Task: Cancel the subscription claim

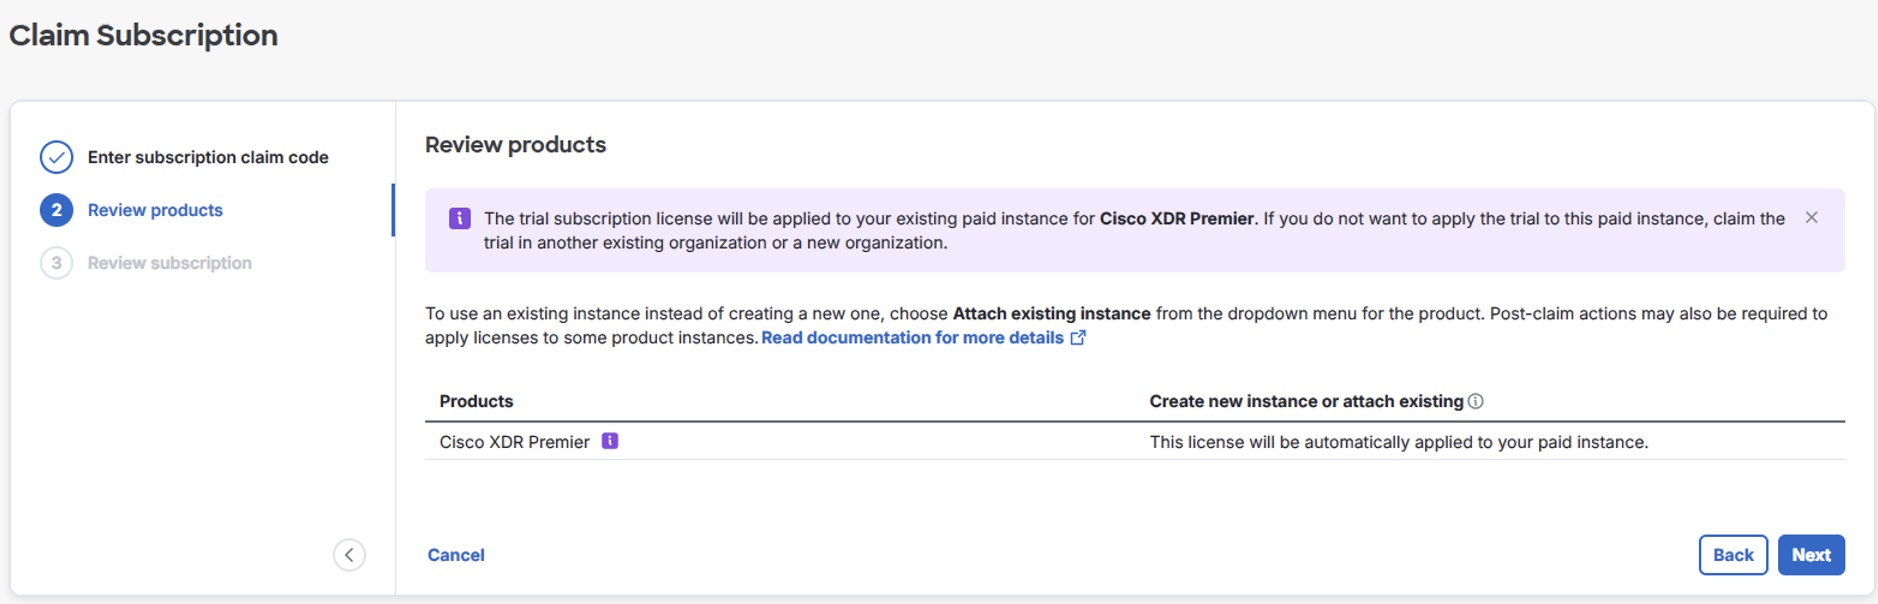Action: 456,555
